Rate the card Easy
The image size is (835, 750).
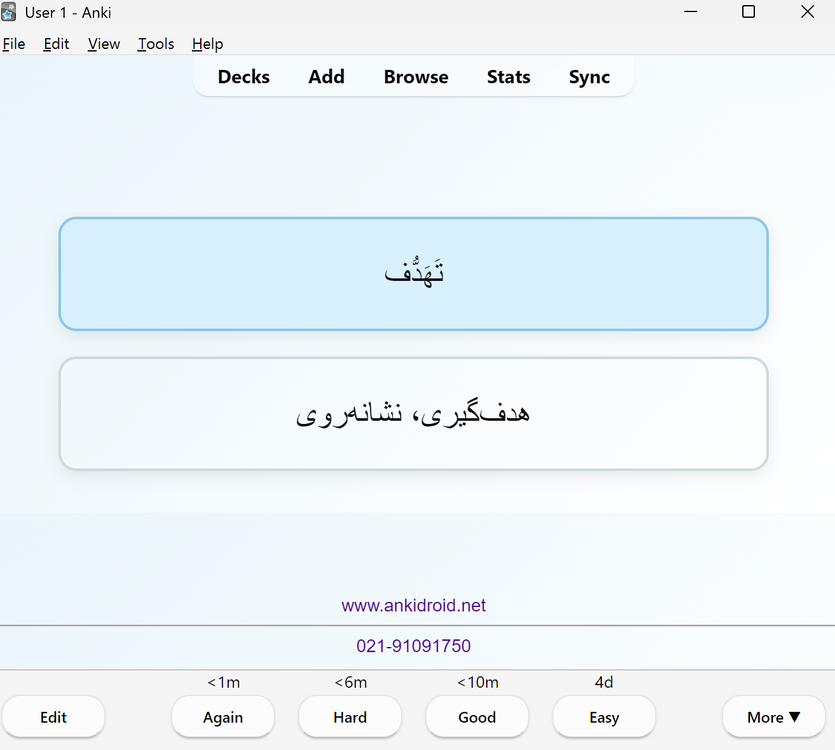tap(604, 717)
